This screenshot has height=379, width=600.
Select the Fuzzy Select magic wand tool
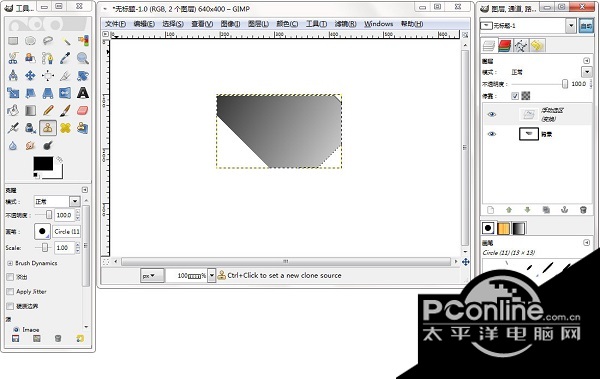click(65, 41)
